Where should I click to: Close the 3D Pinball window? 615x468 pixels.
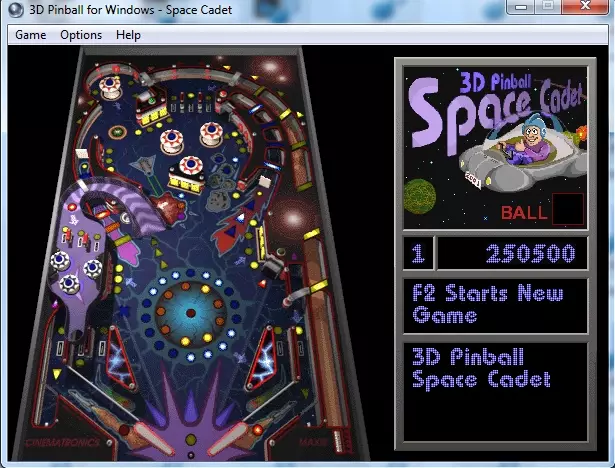[x=585, y=7]
